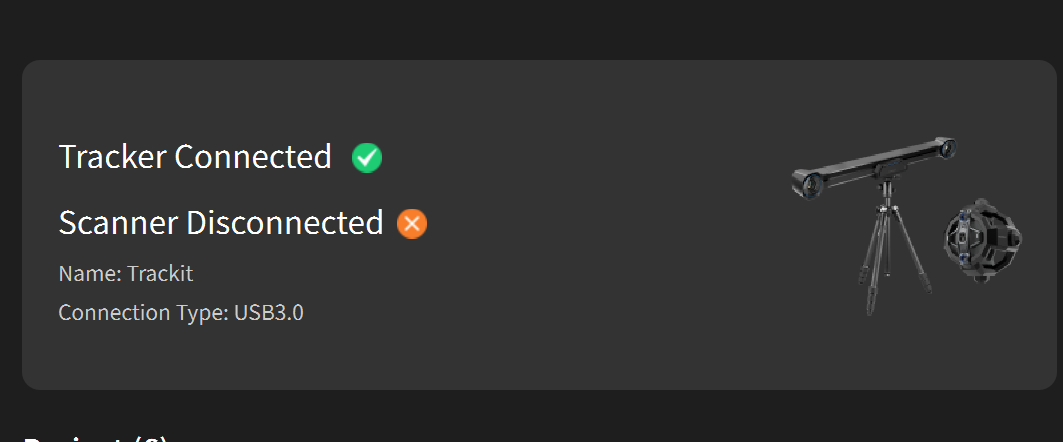Click the tracker's right camera lens
Image resolution: width=1063 pixels, height=442 pixels.
point(945,150)
